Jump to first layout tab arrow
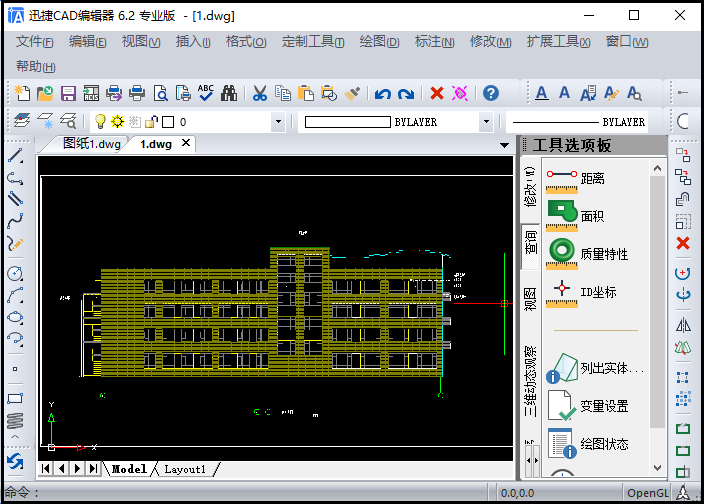The width and height of the screenshot is (704, 504). click(x=45, y=469)
